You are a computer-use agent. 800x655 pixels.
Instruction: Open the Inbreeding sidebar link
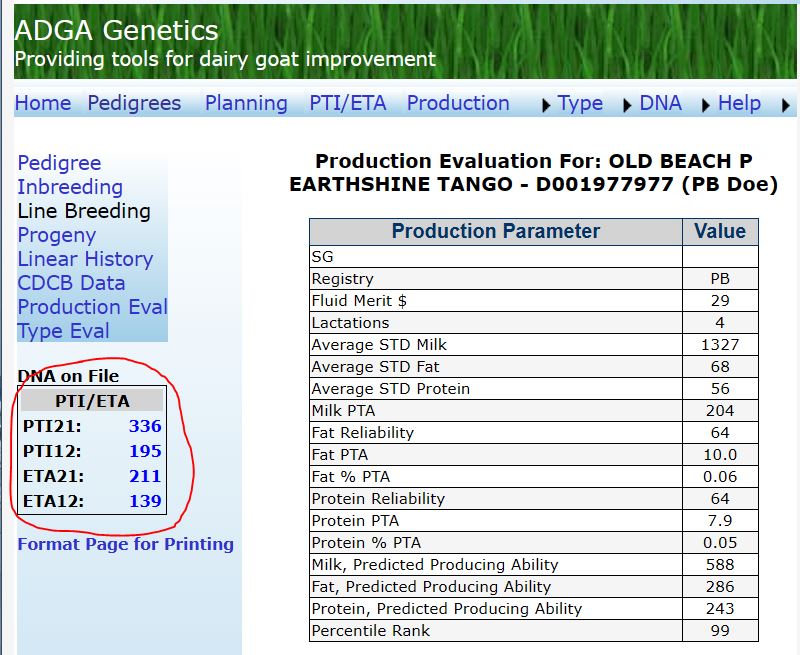[70, 187]
